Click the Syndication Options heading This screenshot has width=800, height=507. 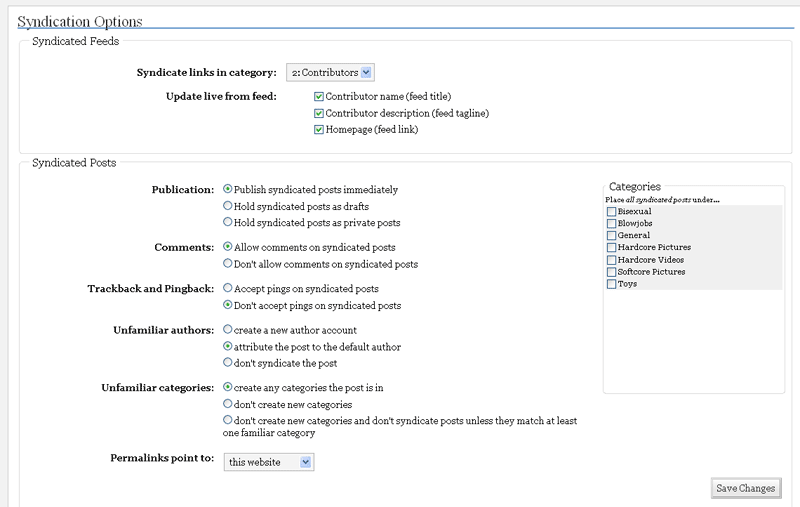point(80,21)
